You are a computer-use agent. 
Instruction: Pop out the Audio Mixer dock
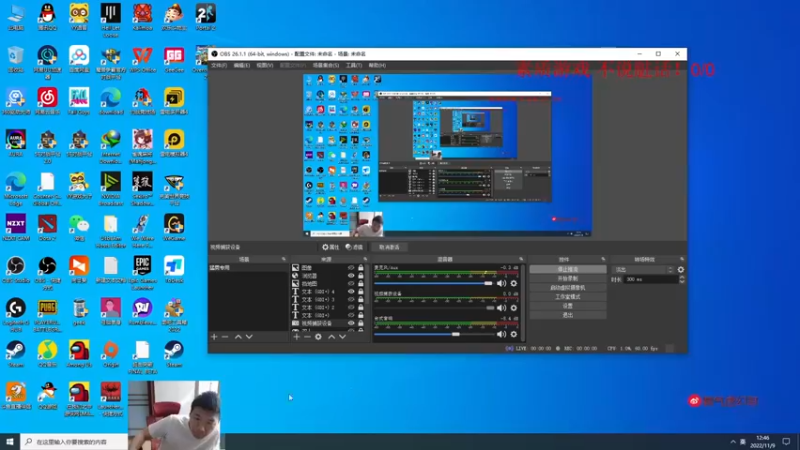tap(521, 259)
